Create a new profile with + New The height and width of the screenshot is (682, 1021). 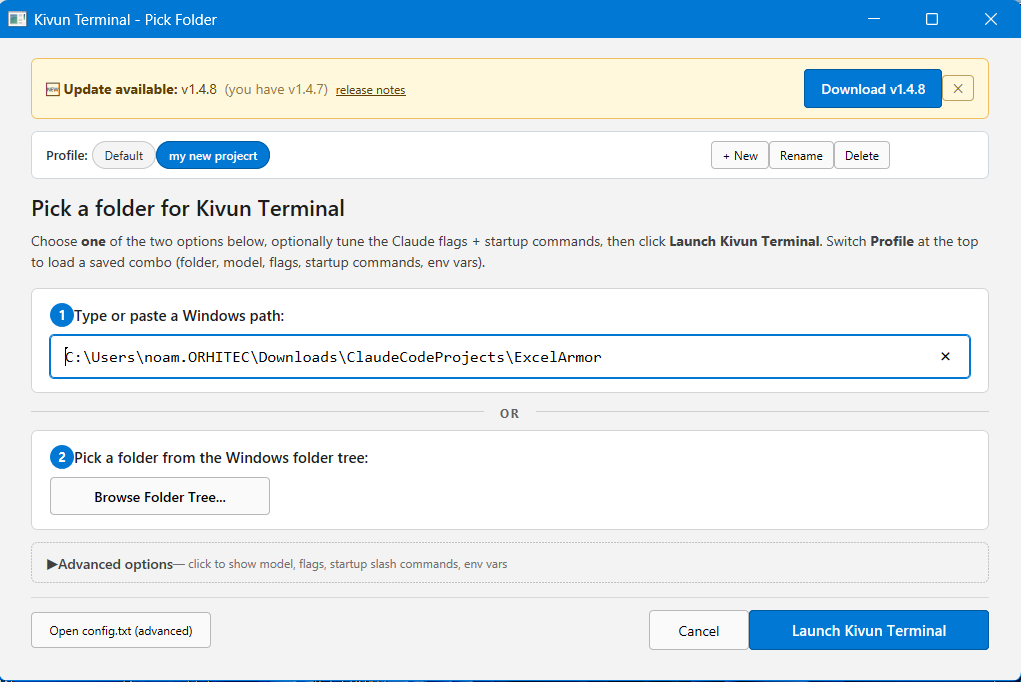click(x=740, y=156)
